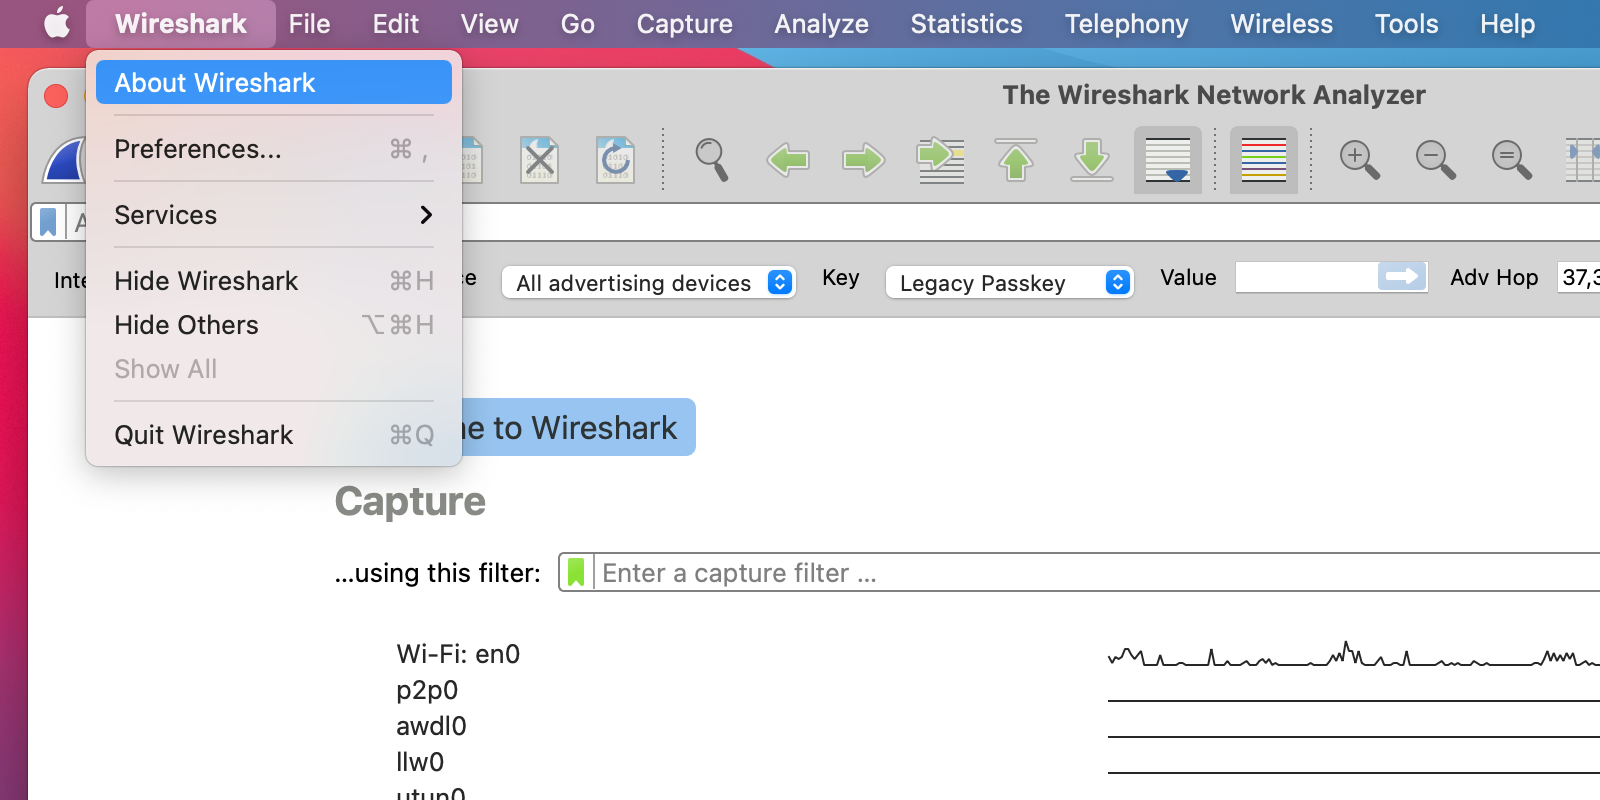Screen dimensions: 1600x800
Task: Choose Hide Wireshark
Action: click(274, 281)
